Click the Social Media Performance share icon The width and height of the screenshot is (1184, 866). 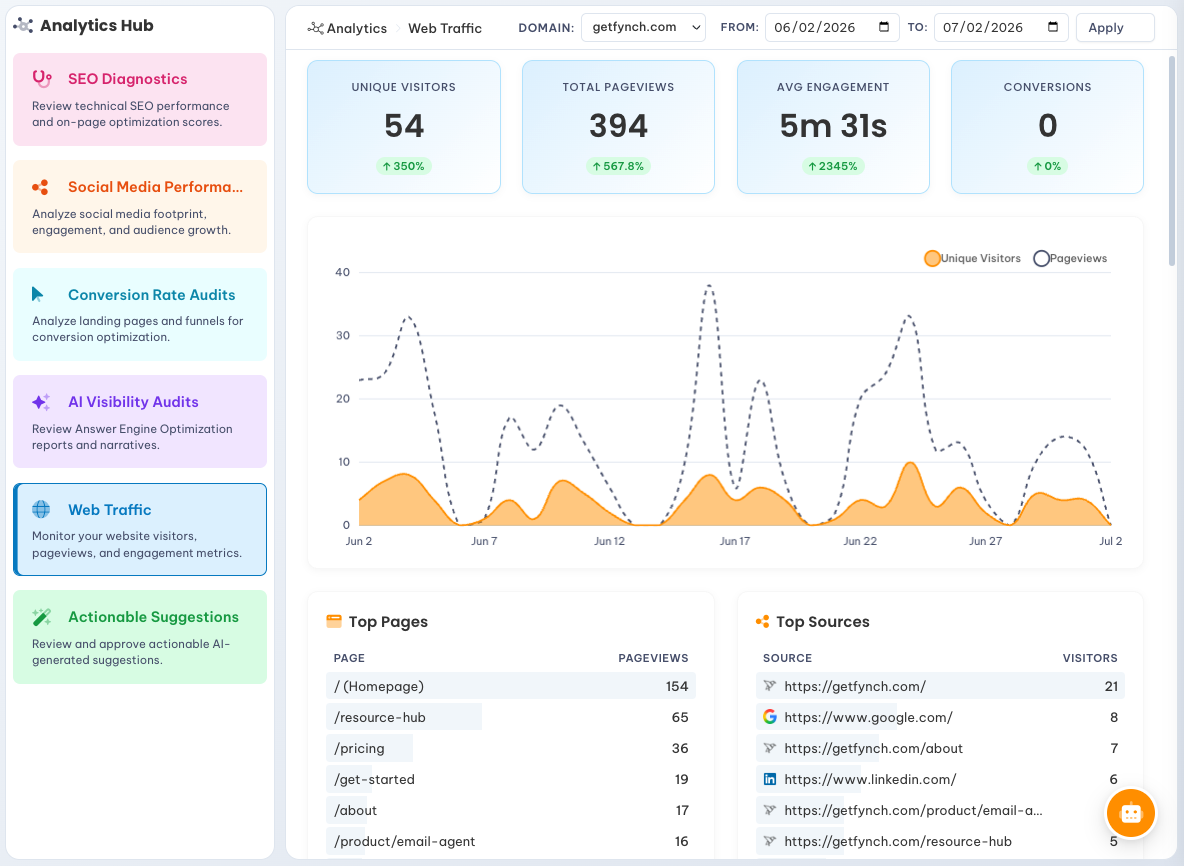41,186
